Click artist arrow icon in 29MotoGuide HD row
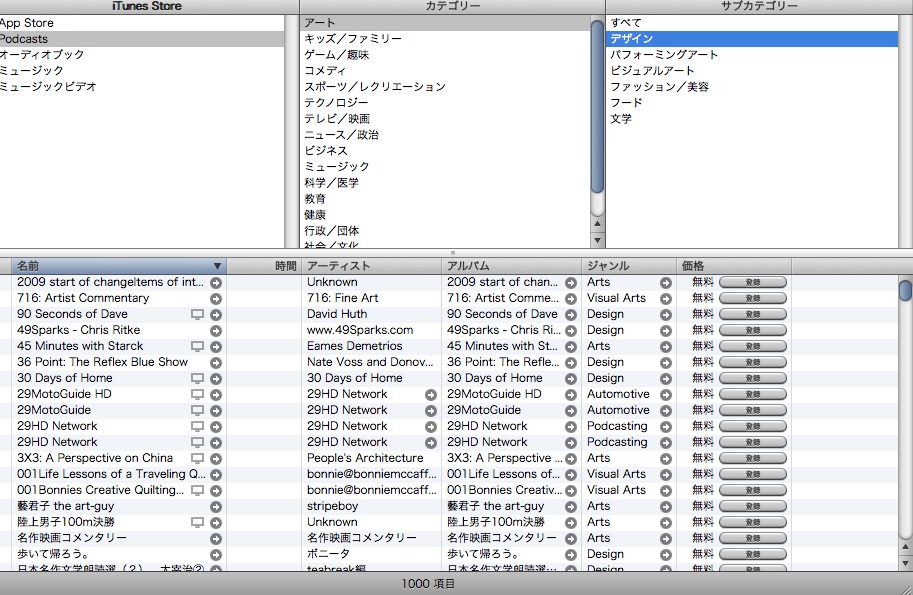The image size is (913, 595). pyautogui.click(x=431, y=395)
